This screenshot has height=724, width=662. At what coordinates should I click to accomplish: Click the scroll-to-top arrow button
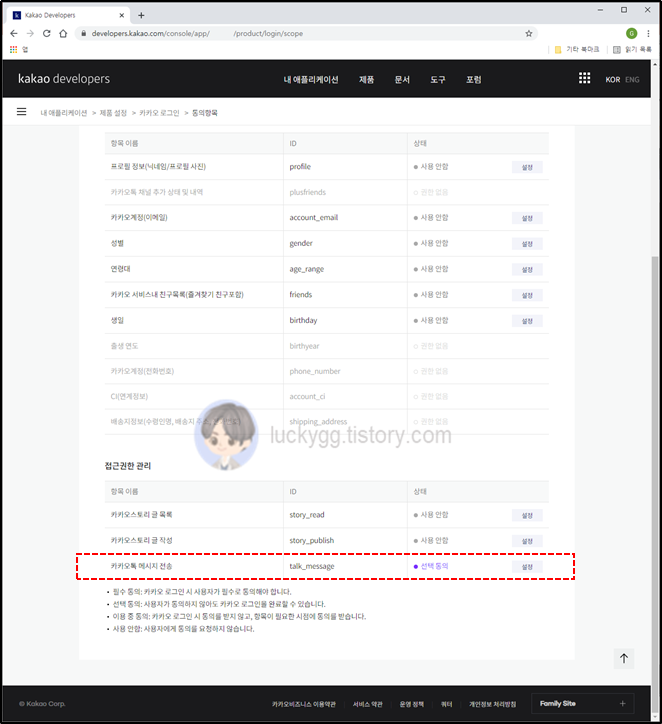coord(624,658)
